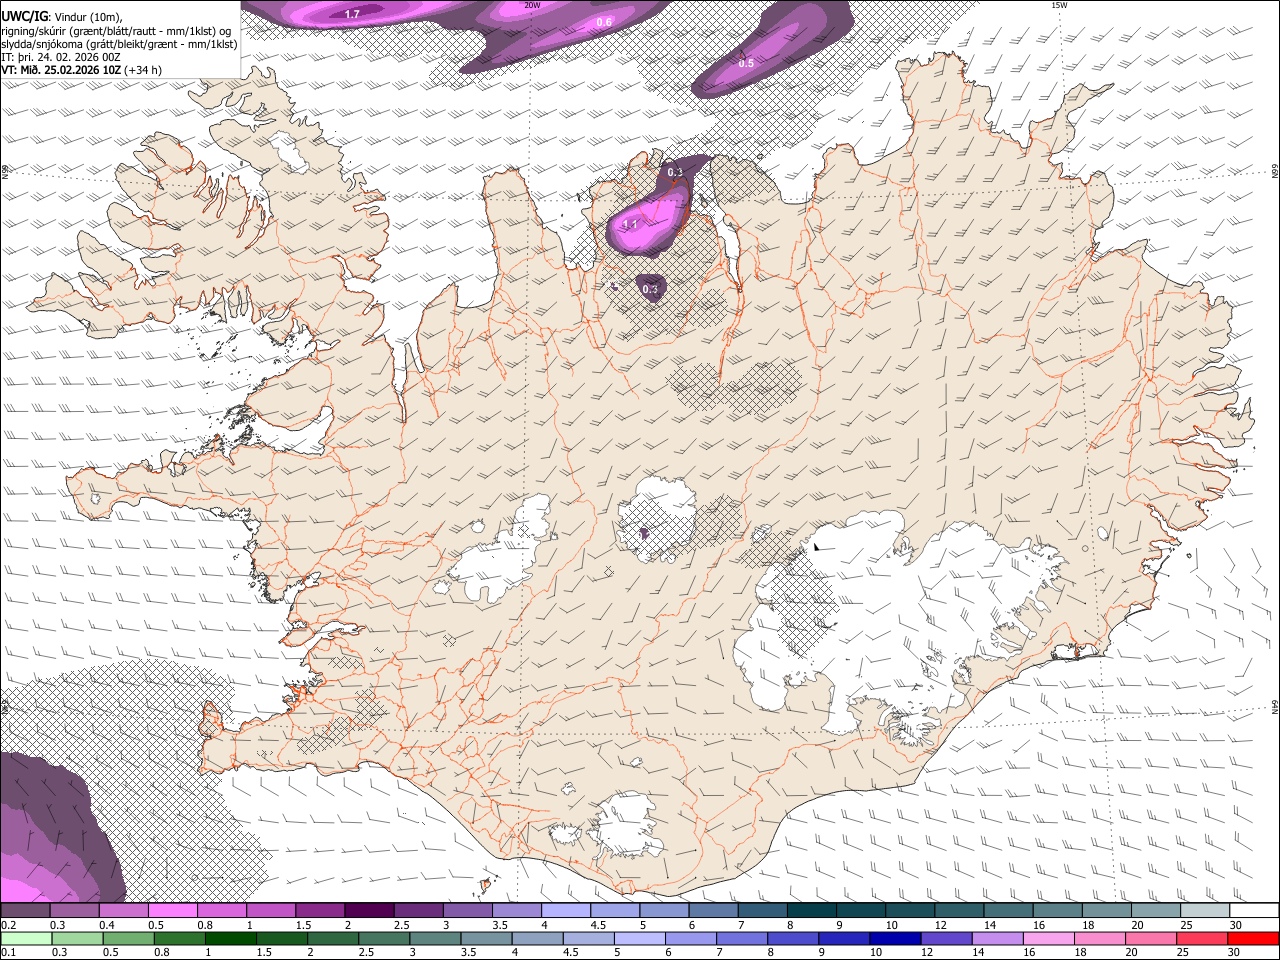Screen dimensions: 1280x960
Task: Click the 15W longitude label
Action: (1060, 5)
